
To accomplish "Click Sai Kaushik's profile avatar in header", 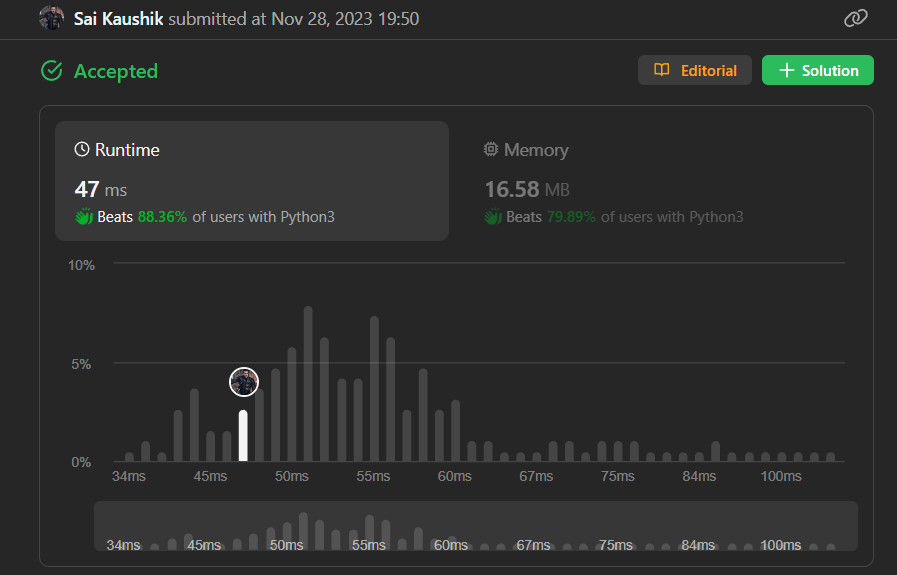I will (x=51, y=18).
